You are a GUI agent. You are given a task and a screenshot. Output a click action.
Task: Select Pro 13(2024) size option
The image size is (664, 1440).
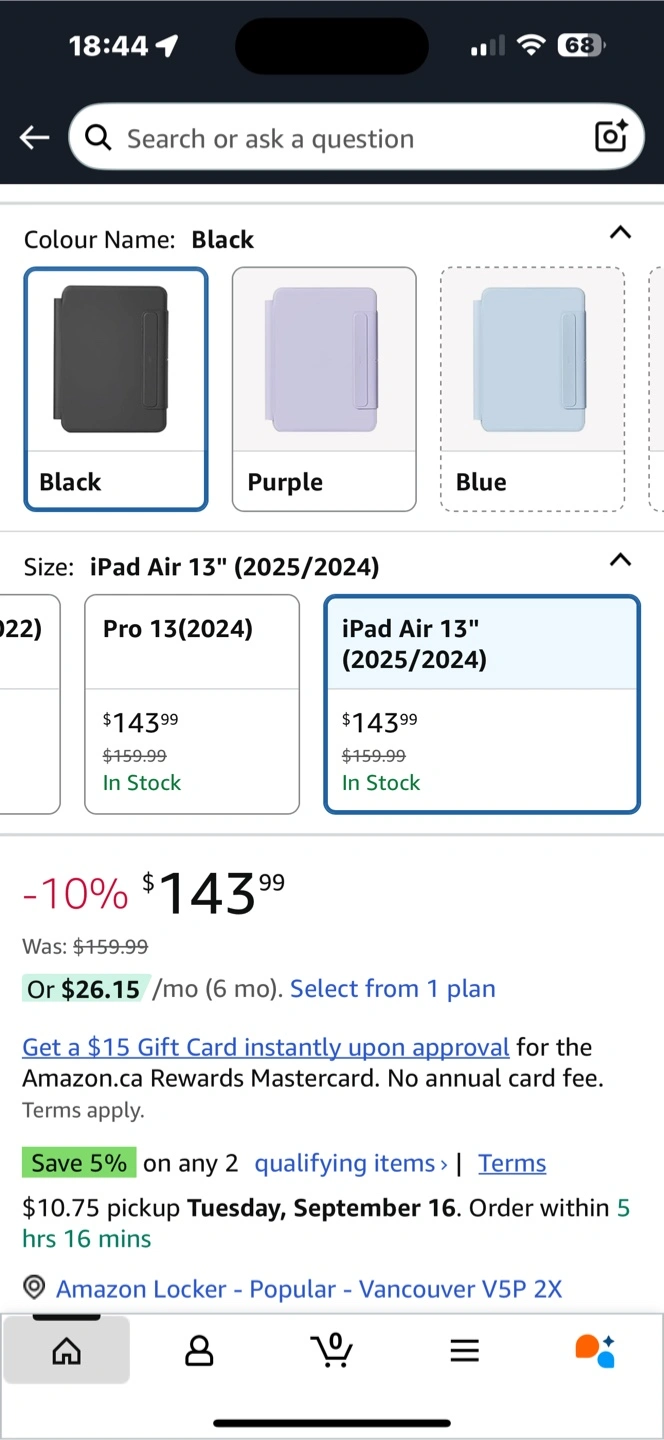192,703
